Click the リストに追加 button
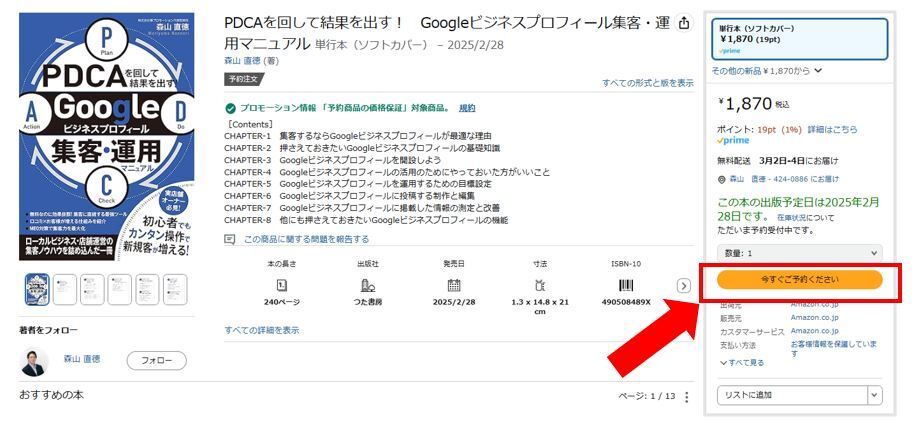The image size is (918, 429). (792, 395)
